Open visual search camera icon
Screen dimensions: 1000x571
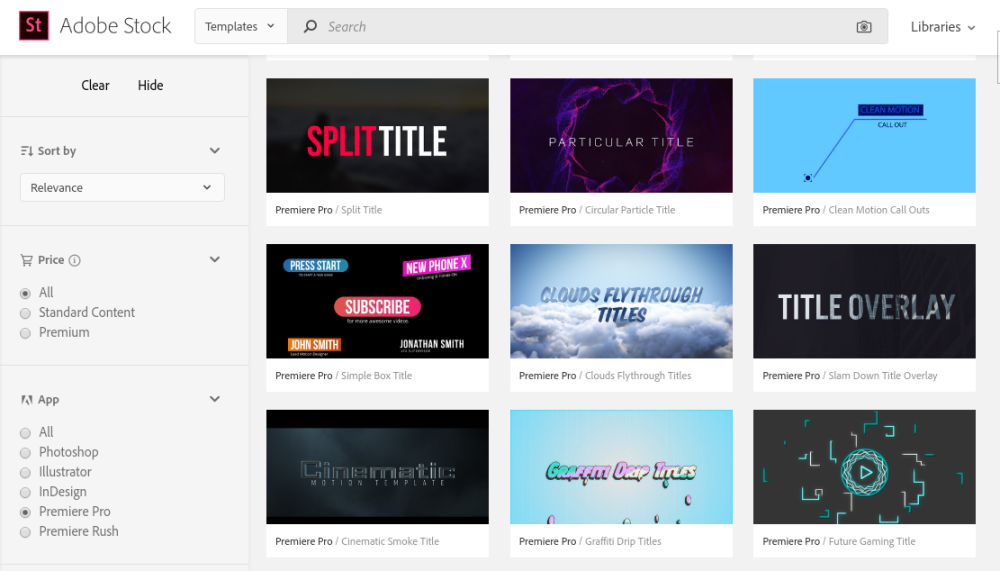pyautogui.click(x=864, y=27)
